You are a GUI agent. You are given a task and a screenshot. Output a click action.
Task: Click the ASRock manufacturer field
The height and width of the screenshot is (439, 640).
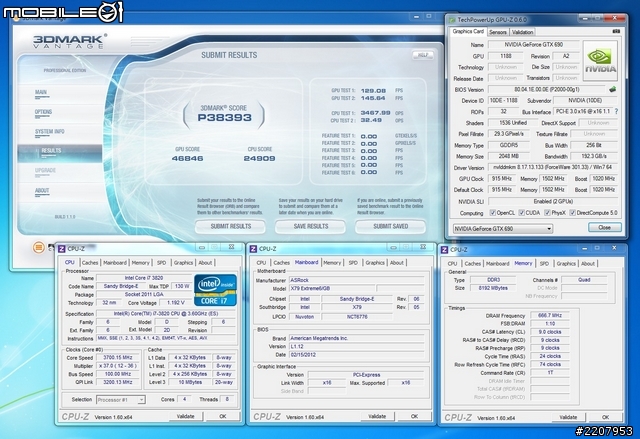point(357,280)
